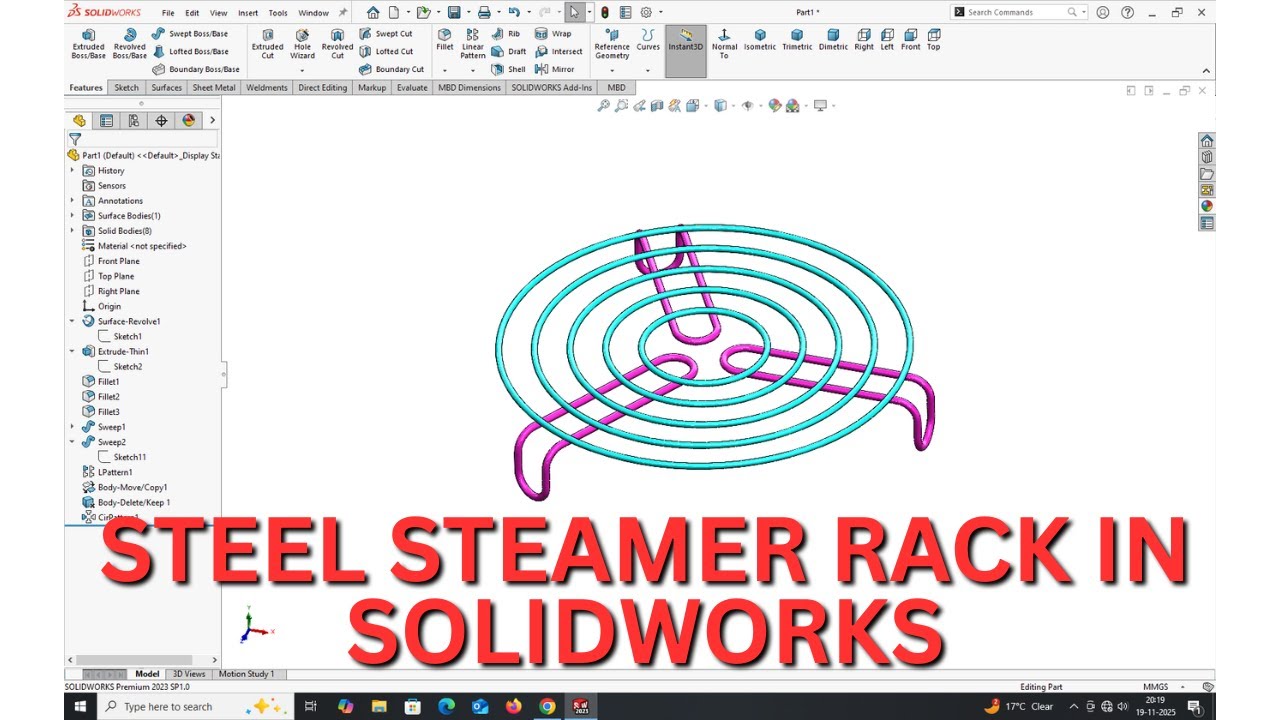Open the PropertyManager panel tab
Image resolution: width=1280 pixels, height=720 pixels.
[107, 120]
